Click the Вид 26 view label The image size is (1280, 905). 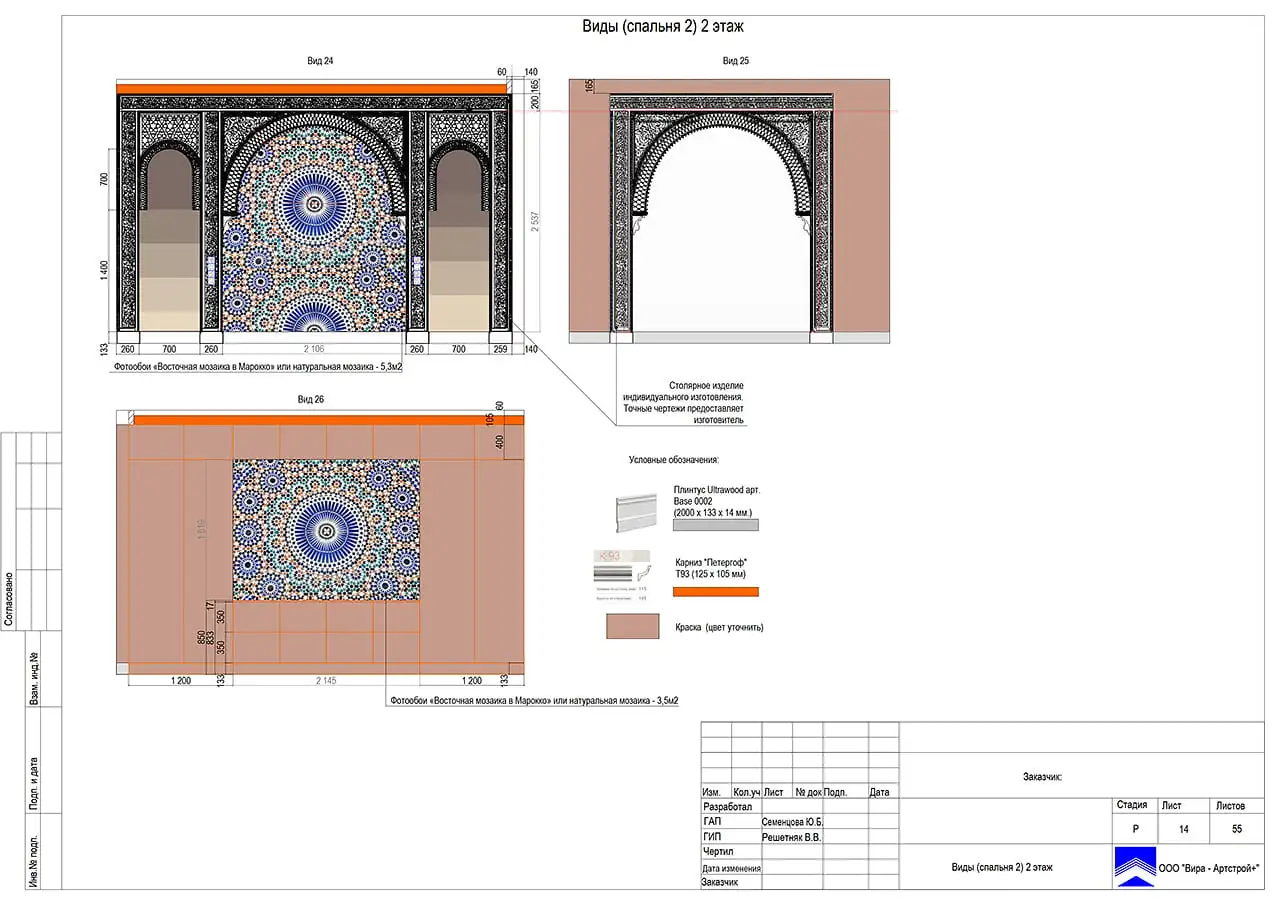(311, 399)
